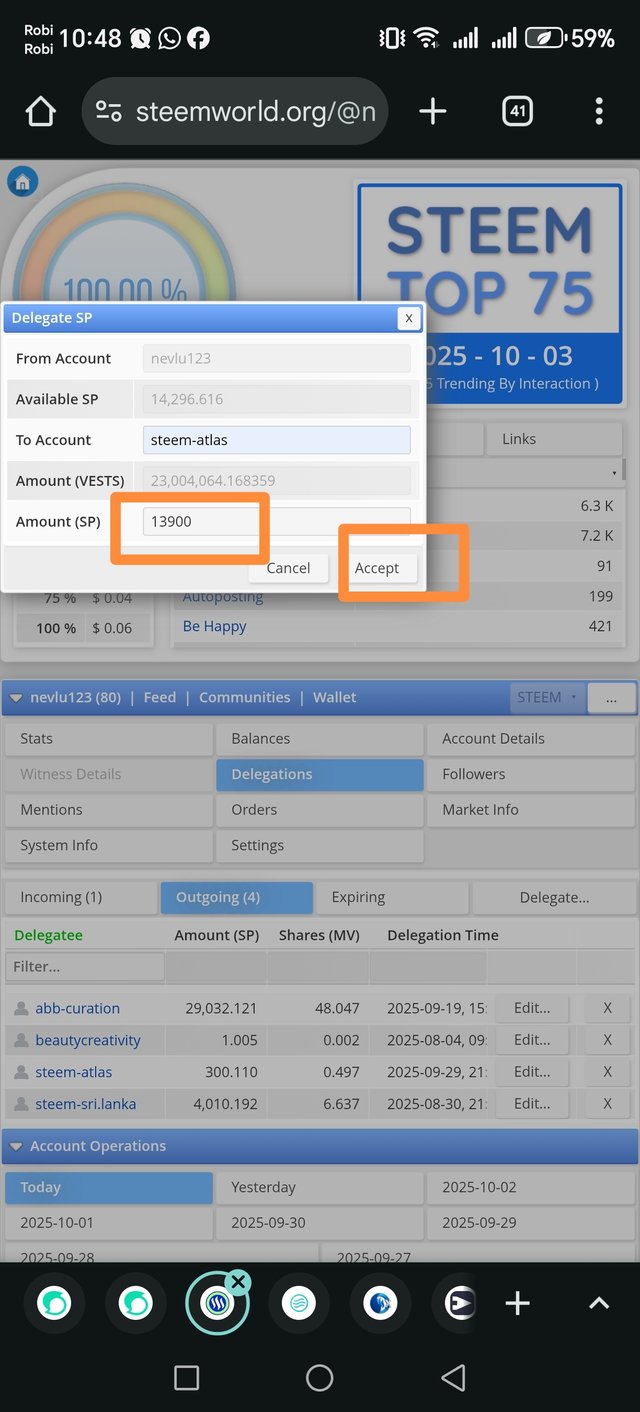
Task: Open the Account Details tab
Action: pos(531,739)
